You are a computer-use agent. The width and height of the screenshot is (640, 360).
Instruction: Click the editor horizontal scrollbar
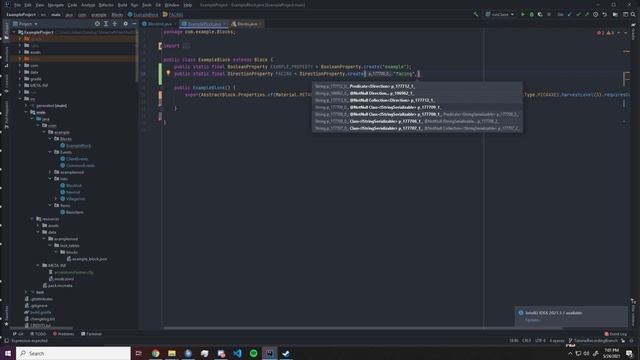click(362, 327)
